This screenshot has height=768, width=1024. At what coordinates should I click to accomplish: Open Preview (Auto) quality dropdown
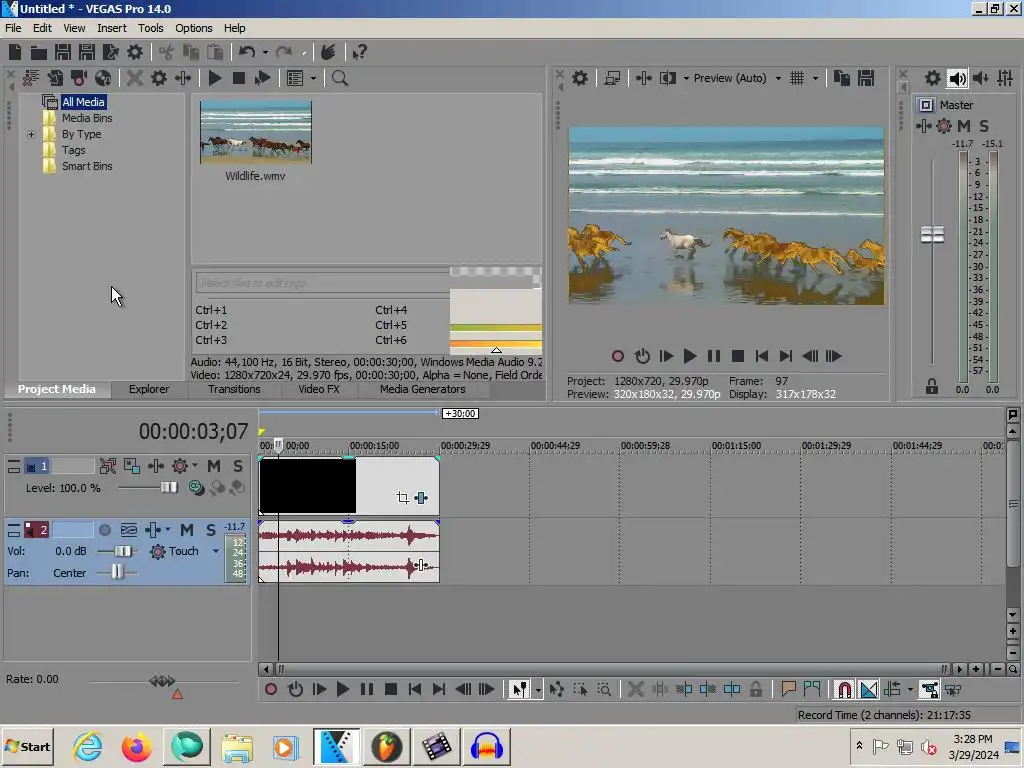(778, 78)
